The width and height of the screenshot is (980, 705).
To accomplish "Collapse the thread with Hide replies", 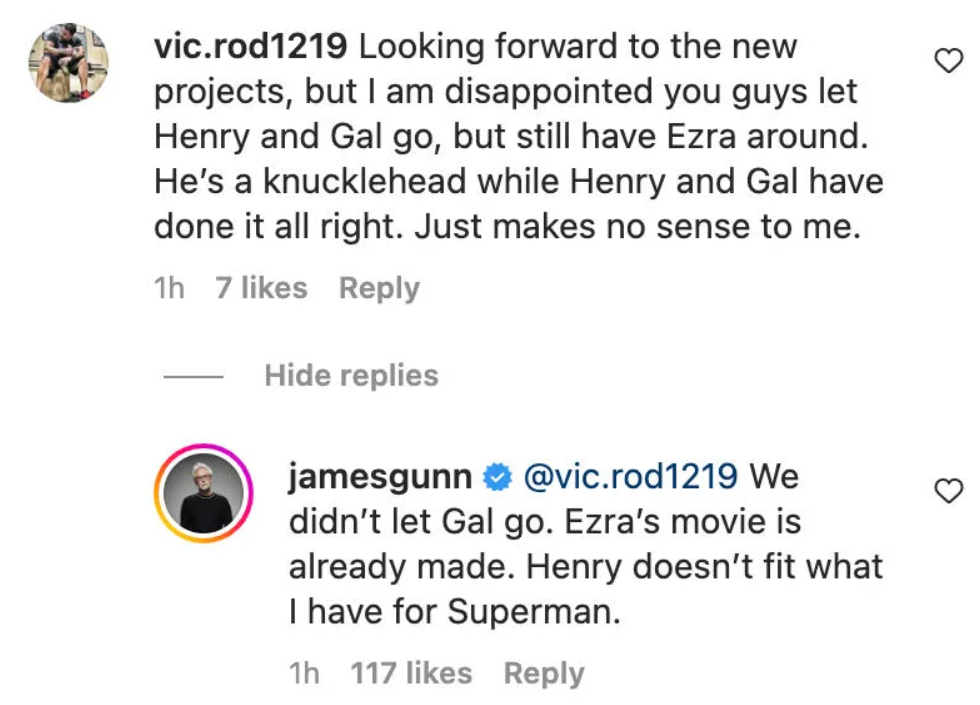I will click(351, 375).
